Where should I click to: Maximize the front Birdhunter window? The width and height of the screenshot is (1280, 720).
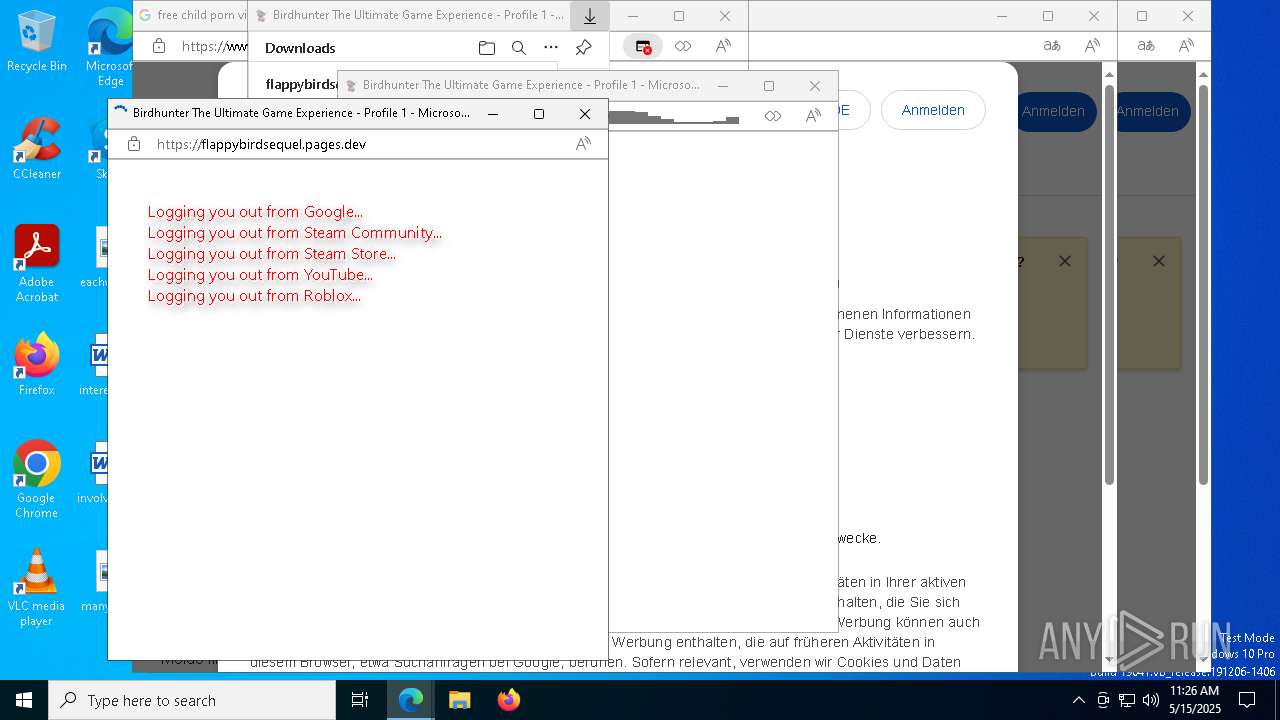pyautogui.click(x=539, y=114)
